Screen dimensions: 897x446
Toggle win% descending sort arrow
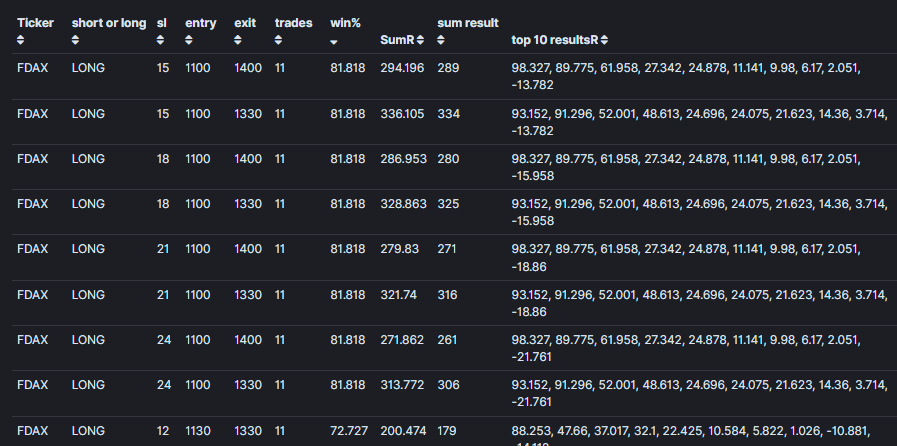coord(334,42)
